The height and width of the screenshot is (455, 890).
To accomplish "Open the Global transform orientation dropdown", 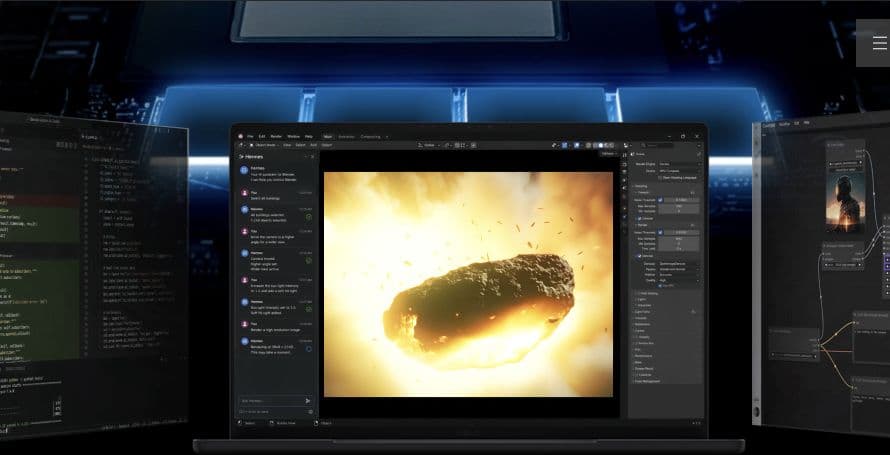I will [429, 145].
